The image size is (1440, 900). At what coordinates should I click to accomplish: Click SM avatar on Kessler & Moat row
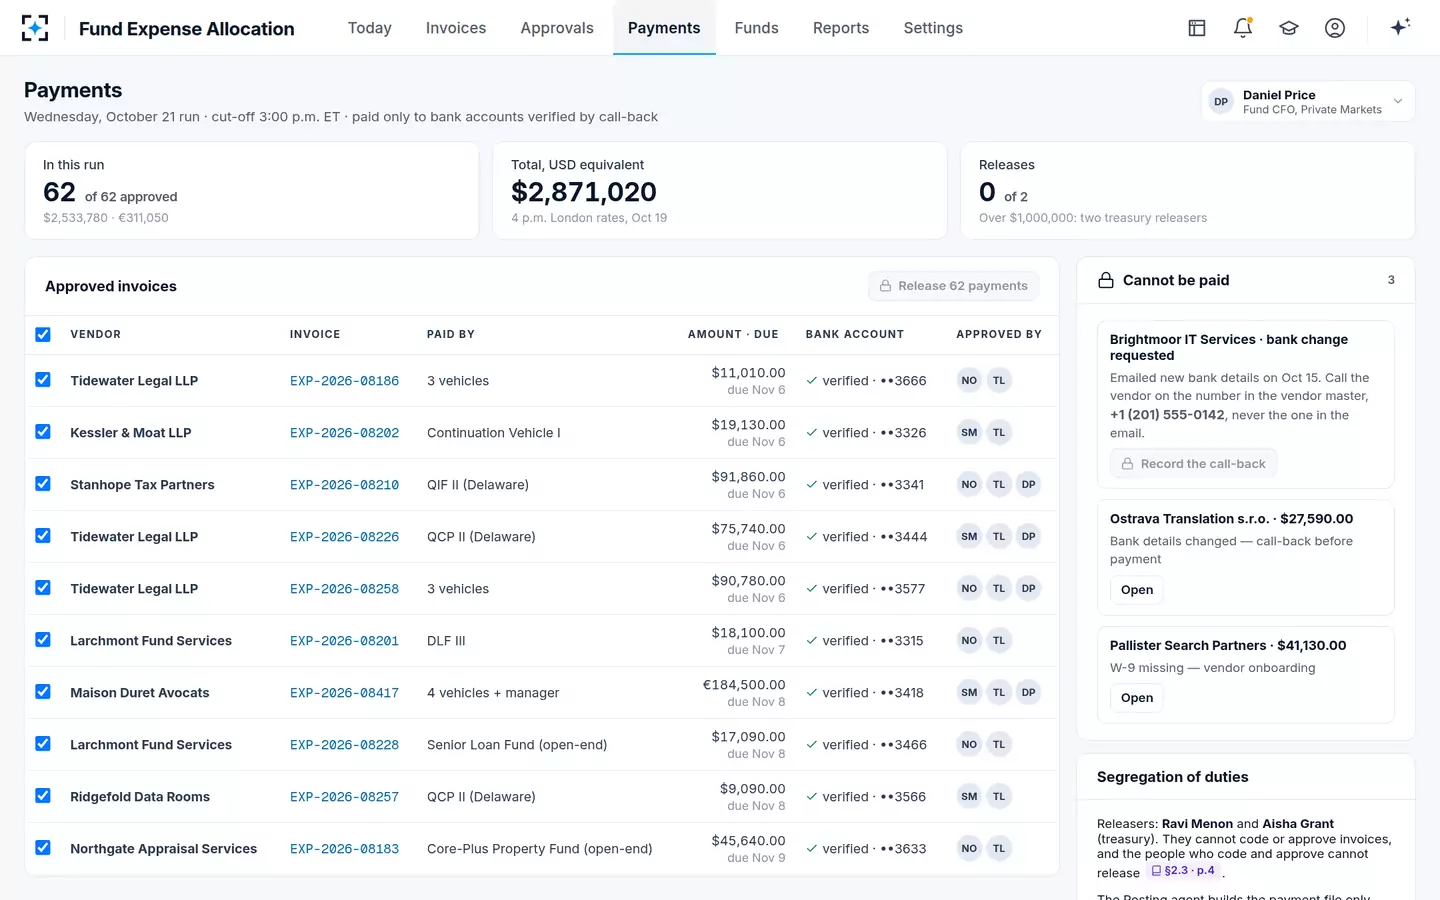969,432
